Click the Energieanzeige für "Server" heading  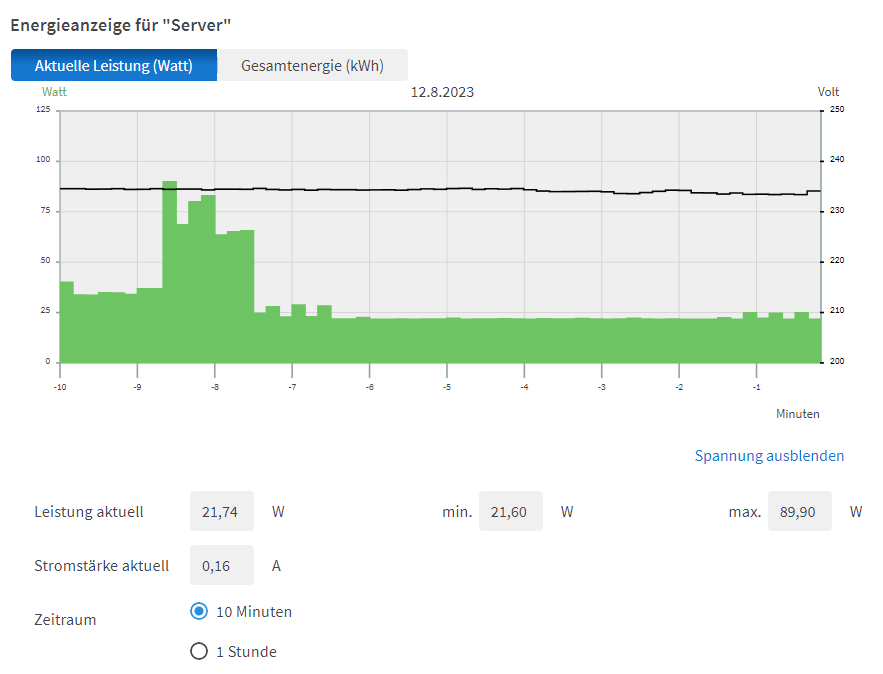pos(121,25)
